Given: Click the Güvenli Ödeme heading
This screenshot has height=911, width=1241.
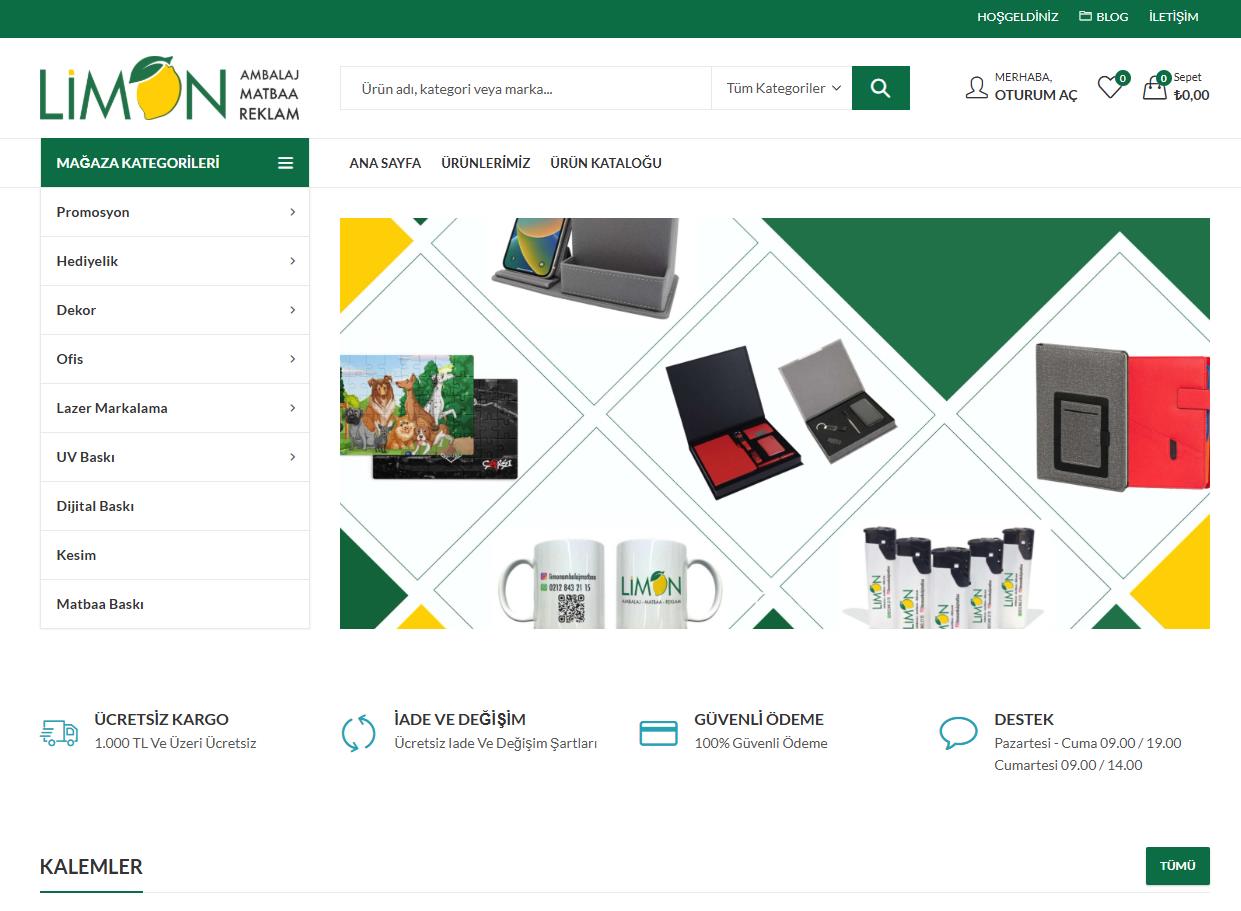Looking at the screenshot, I should (759, 719).
